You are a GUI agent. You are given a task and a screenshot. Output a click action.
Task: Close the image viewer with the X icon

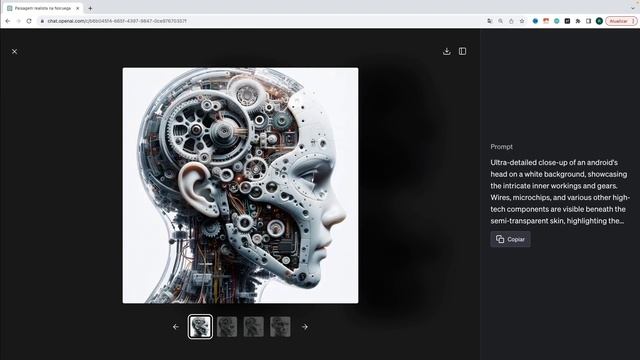[x=14, y=51]
